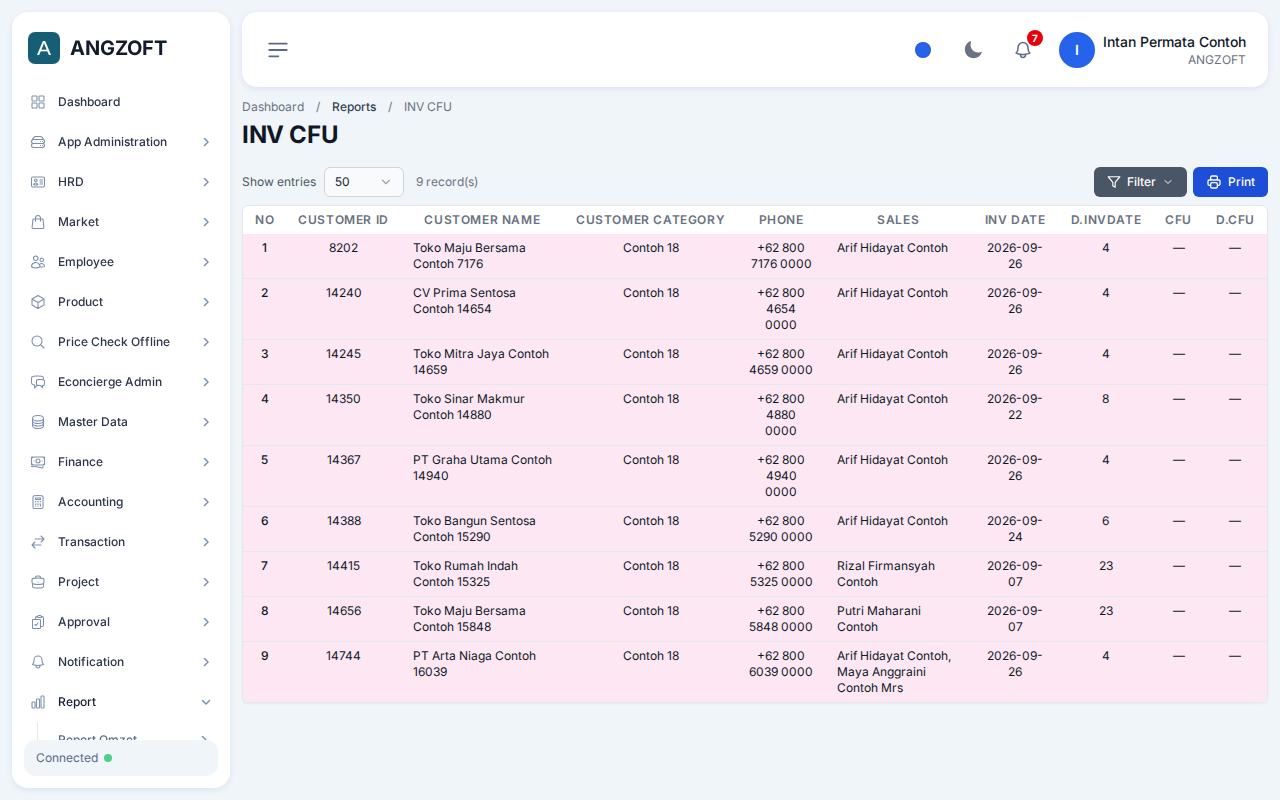Viewport: 1280px width, 800px height.
Task: Toggle dark mode moon icon
Action: click(973, 50)
